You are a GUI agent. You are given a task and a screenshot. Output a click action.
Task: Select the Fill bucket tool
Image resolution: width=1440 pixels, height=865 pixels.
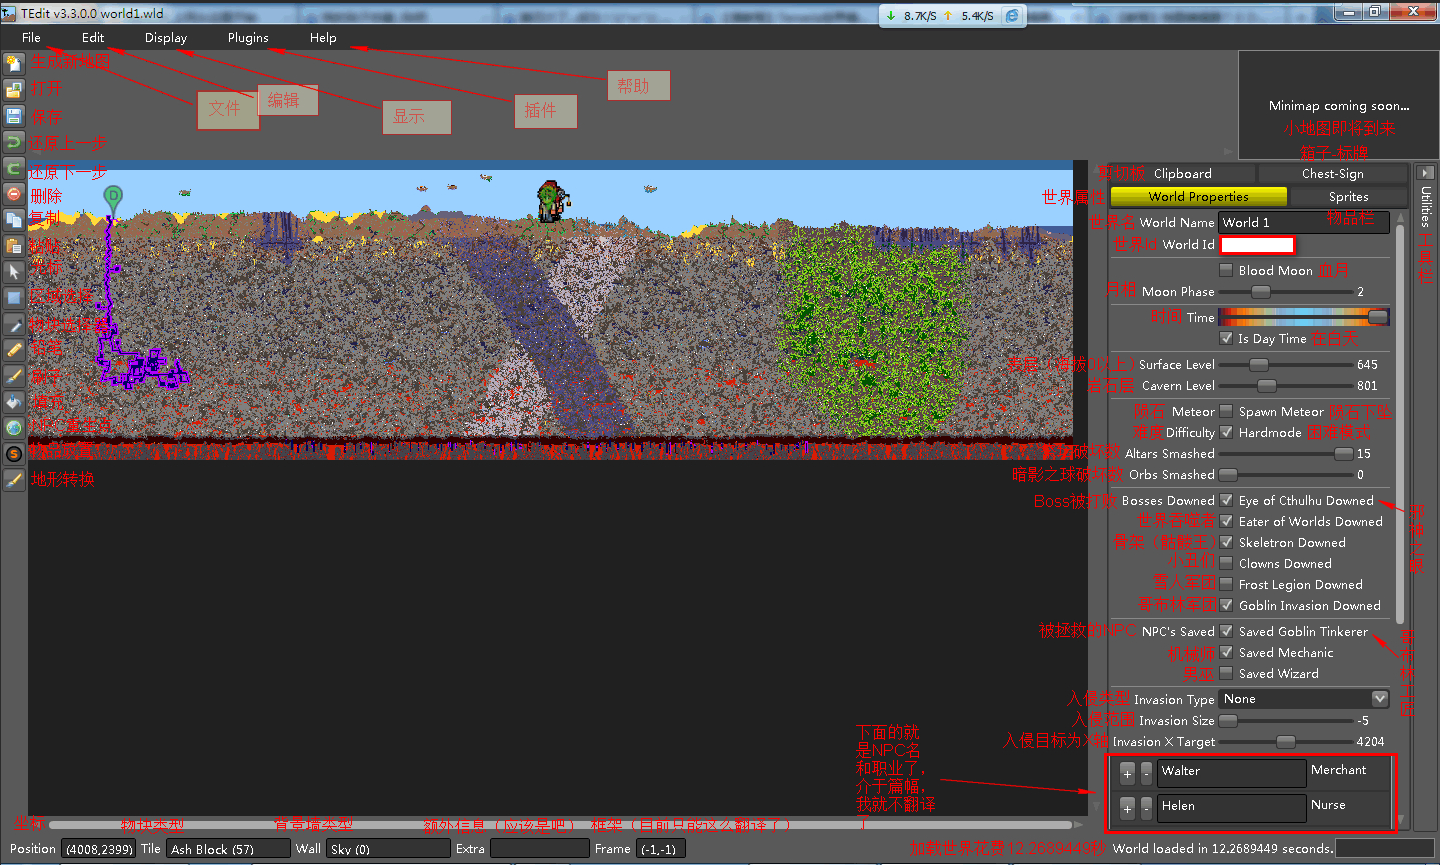14,402
